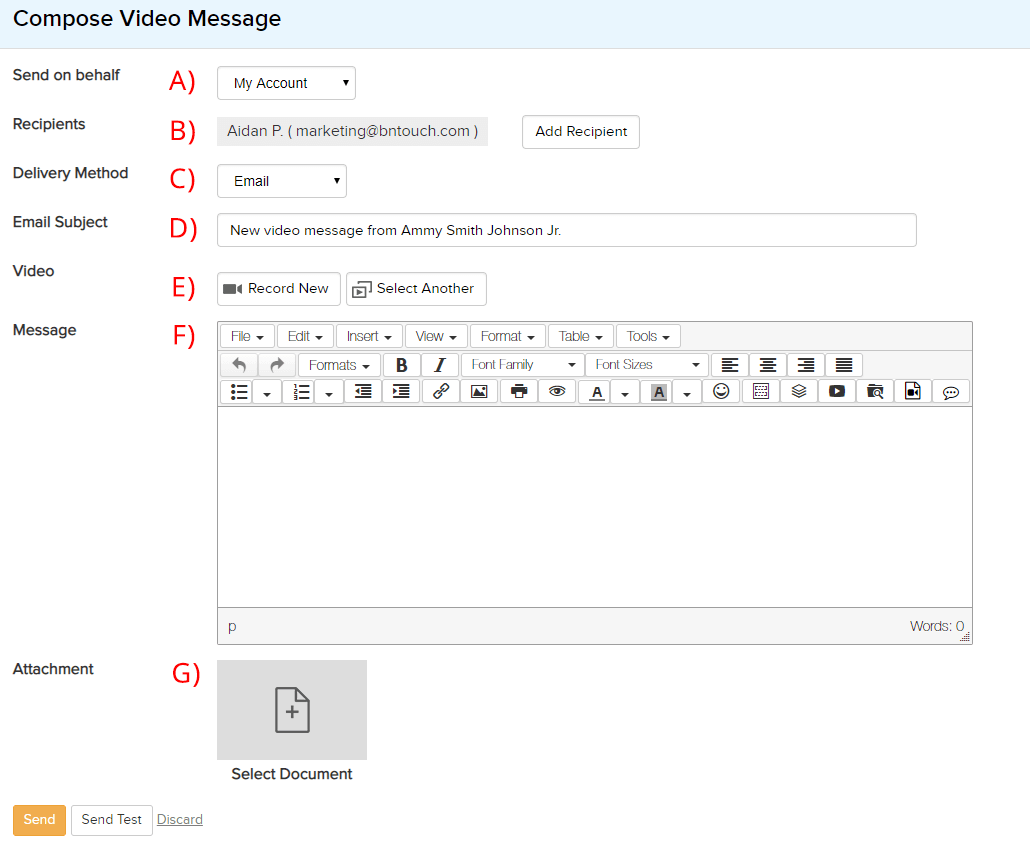Viewport: 1030px width, 849px height.
Task: Click the speech bubble icon
Action: [951, 392]
